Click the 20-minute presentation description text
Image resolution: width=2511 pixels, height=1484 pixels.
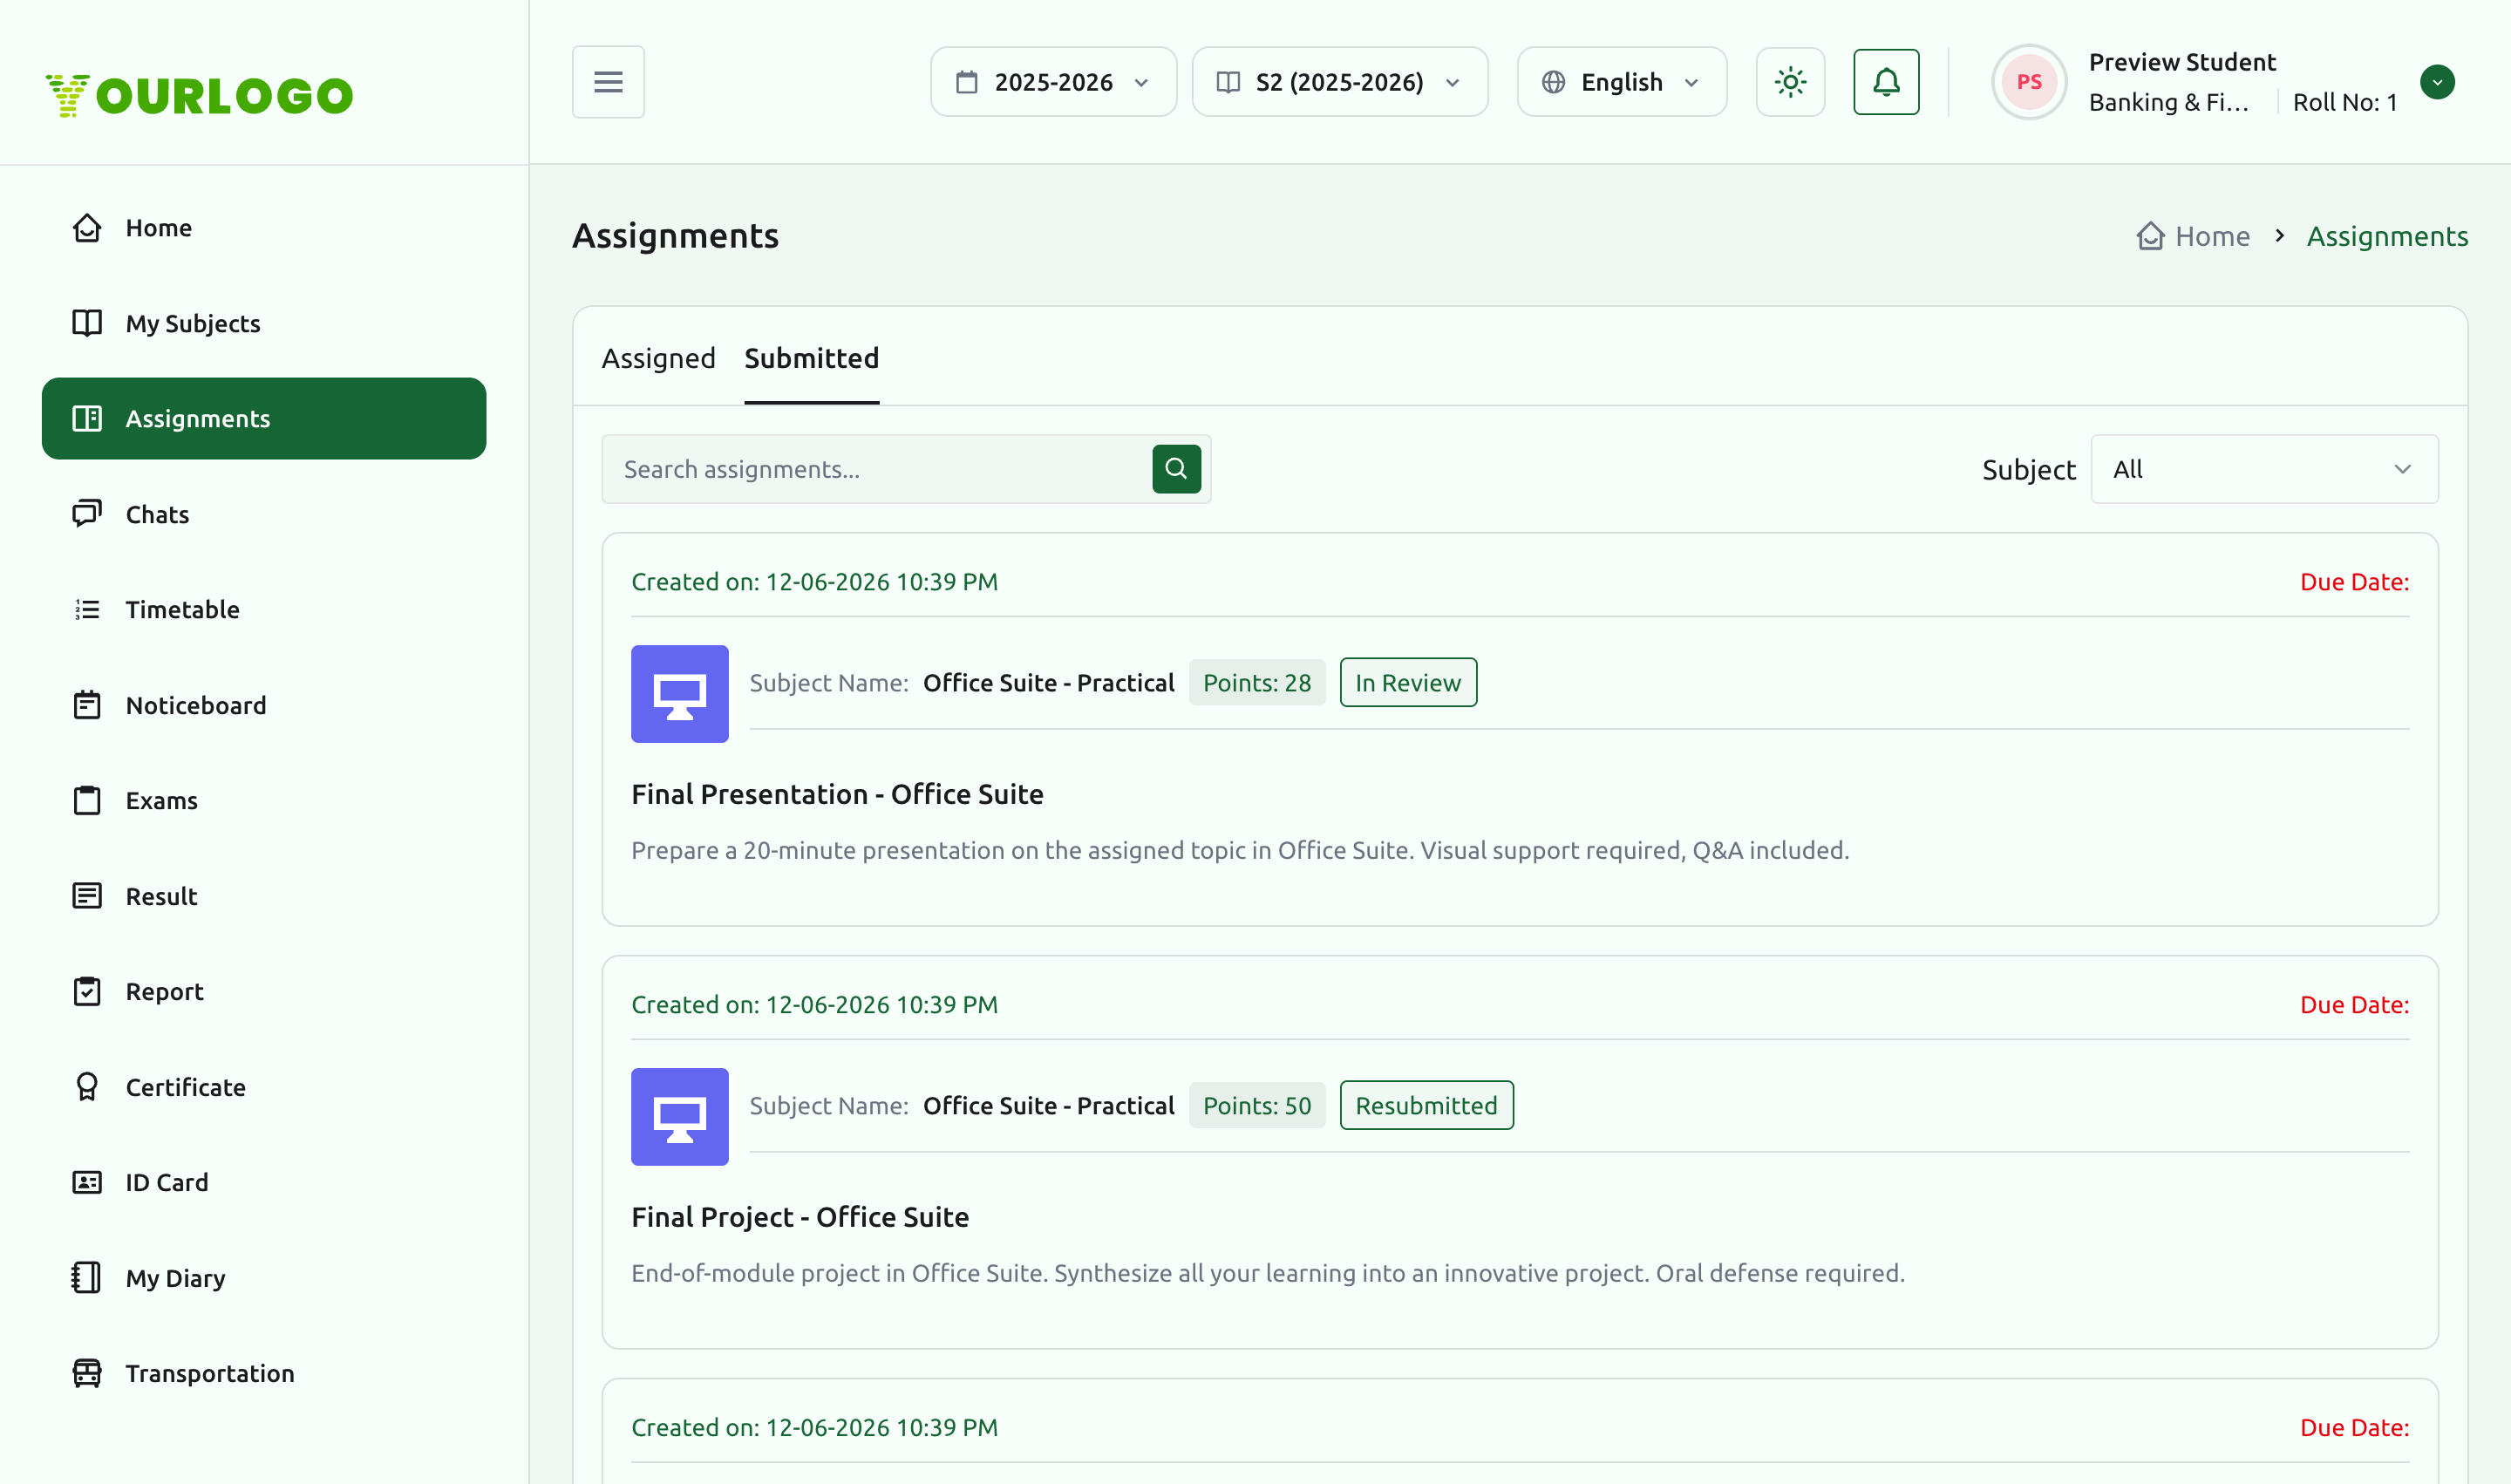pyautogui.click(x=1240, y=850)
